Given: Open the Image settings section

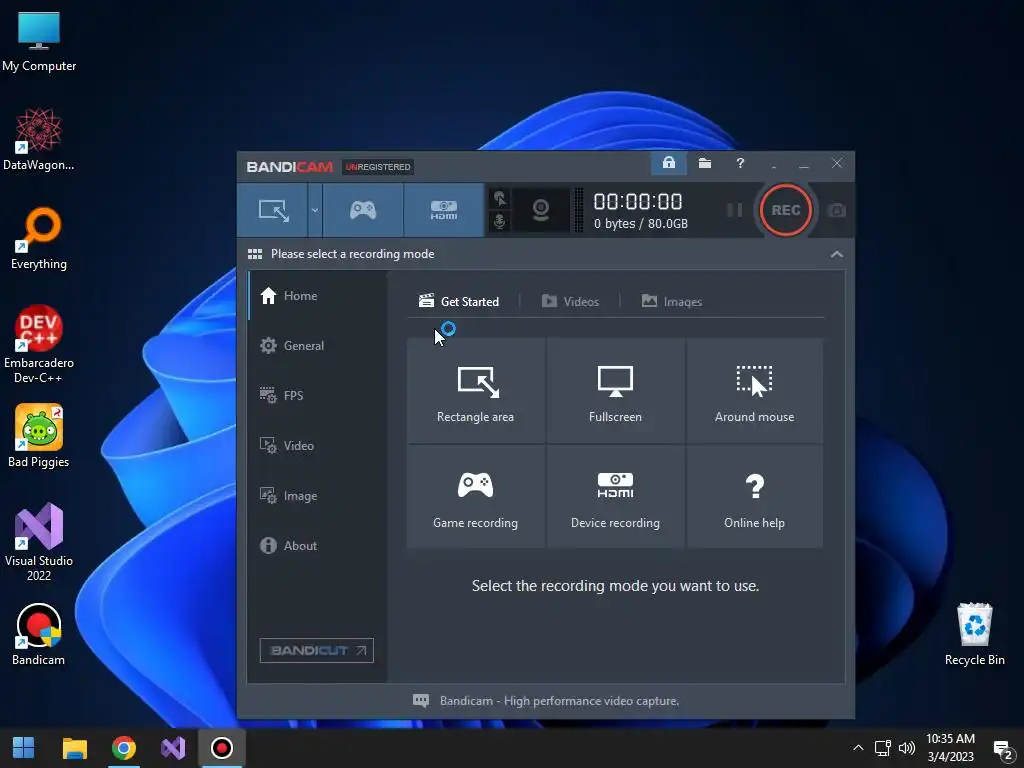Looking at the screenshot, I should [x=317, y=496].
